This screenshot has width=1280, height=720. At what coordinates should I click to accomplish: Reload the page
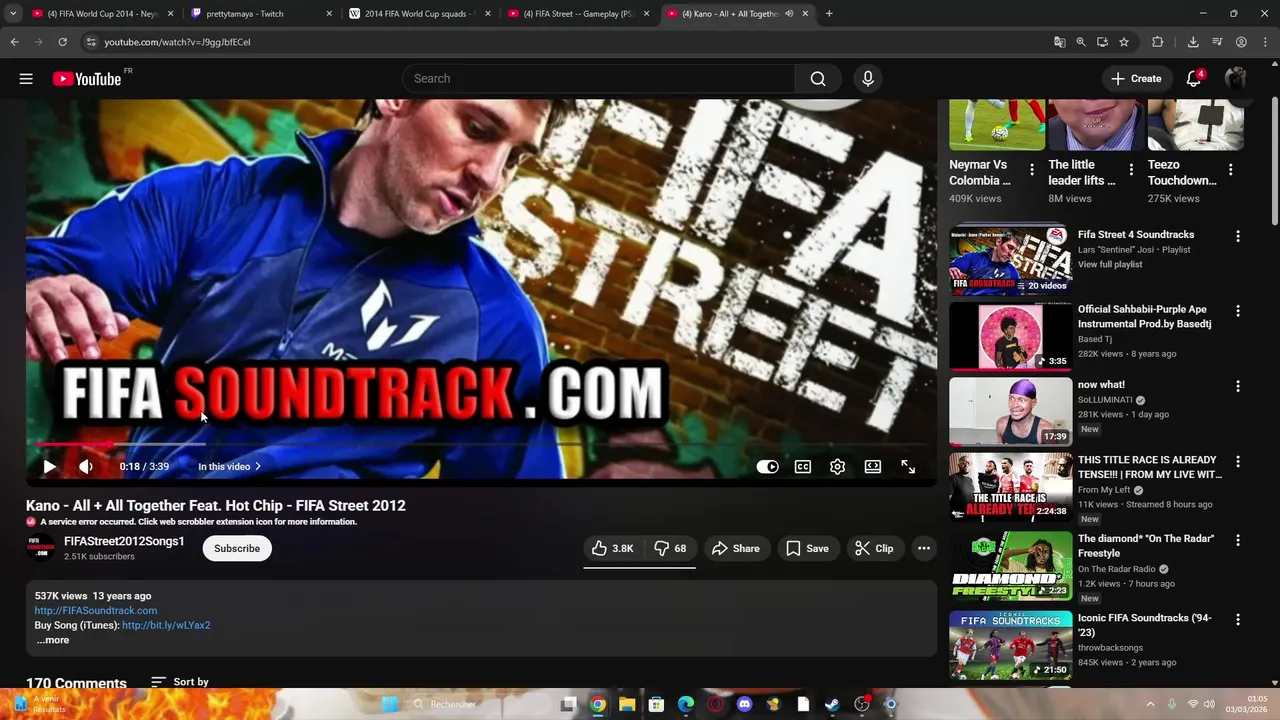[62, 42]
